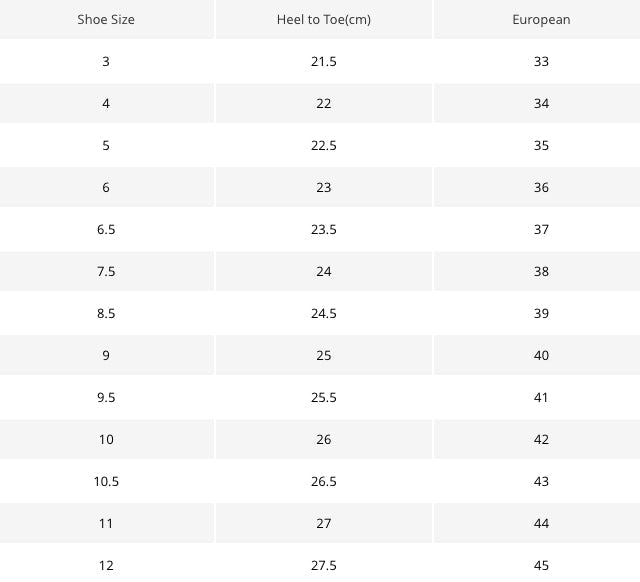Screen dimensions: 640x582
Task: Select shoe size 9 cell
Action: tap(106, 356)
